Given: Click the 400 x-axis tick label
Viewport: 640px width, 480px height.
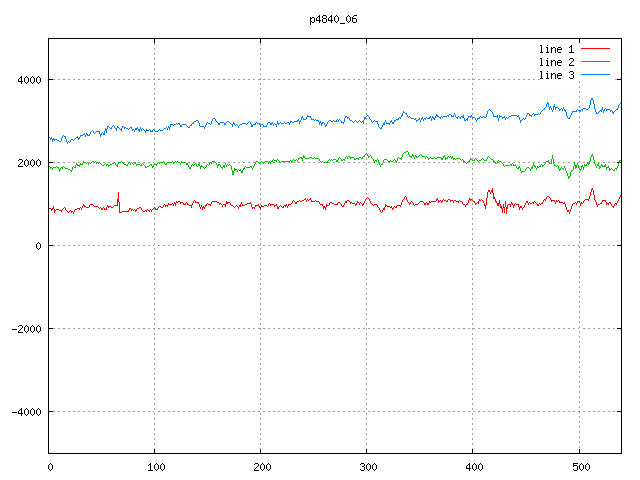Looking at the screenshot, I should (x=474, y=467).
